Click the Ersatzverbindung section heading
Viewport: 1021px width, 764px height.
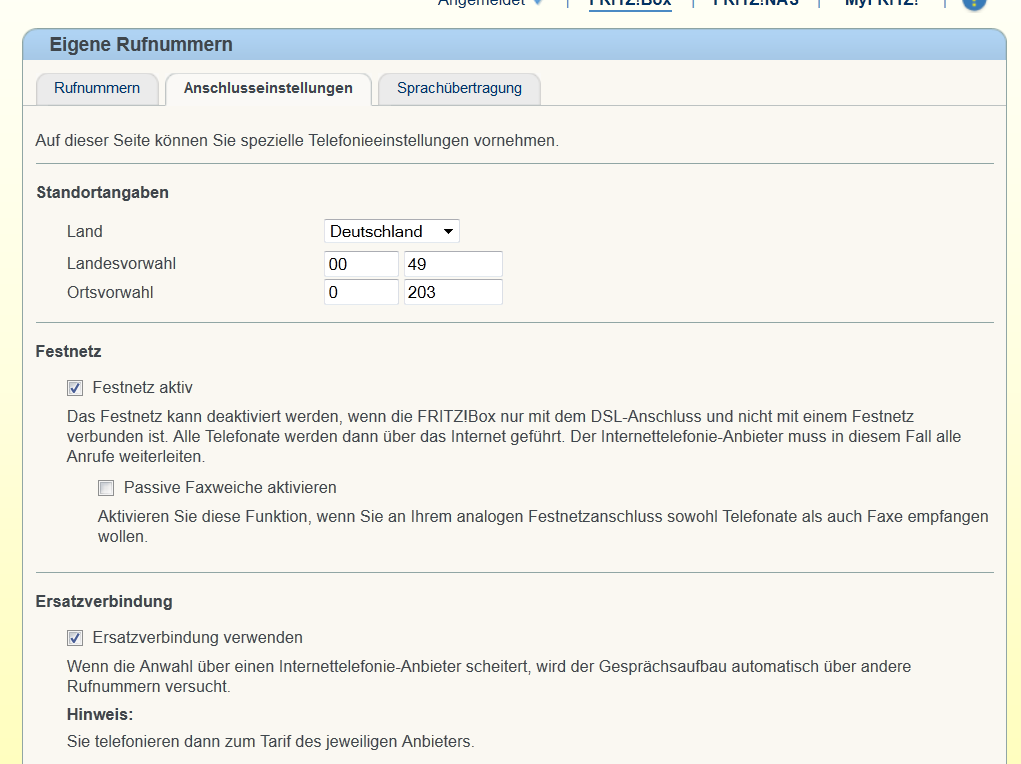[104, 602]
